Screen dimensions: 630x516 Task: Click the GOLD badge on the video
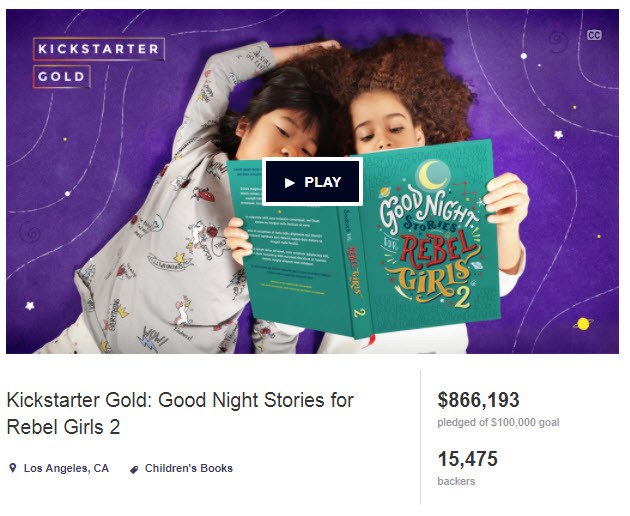62,77
